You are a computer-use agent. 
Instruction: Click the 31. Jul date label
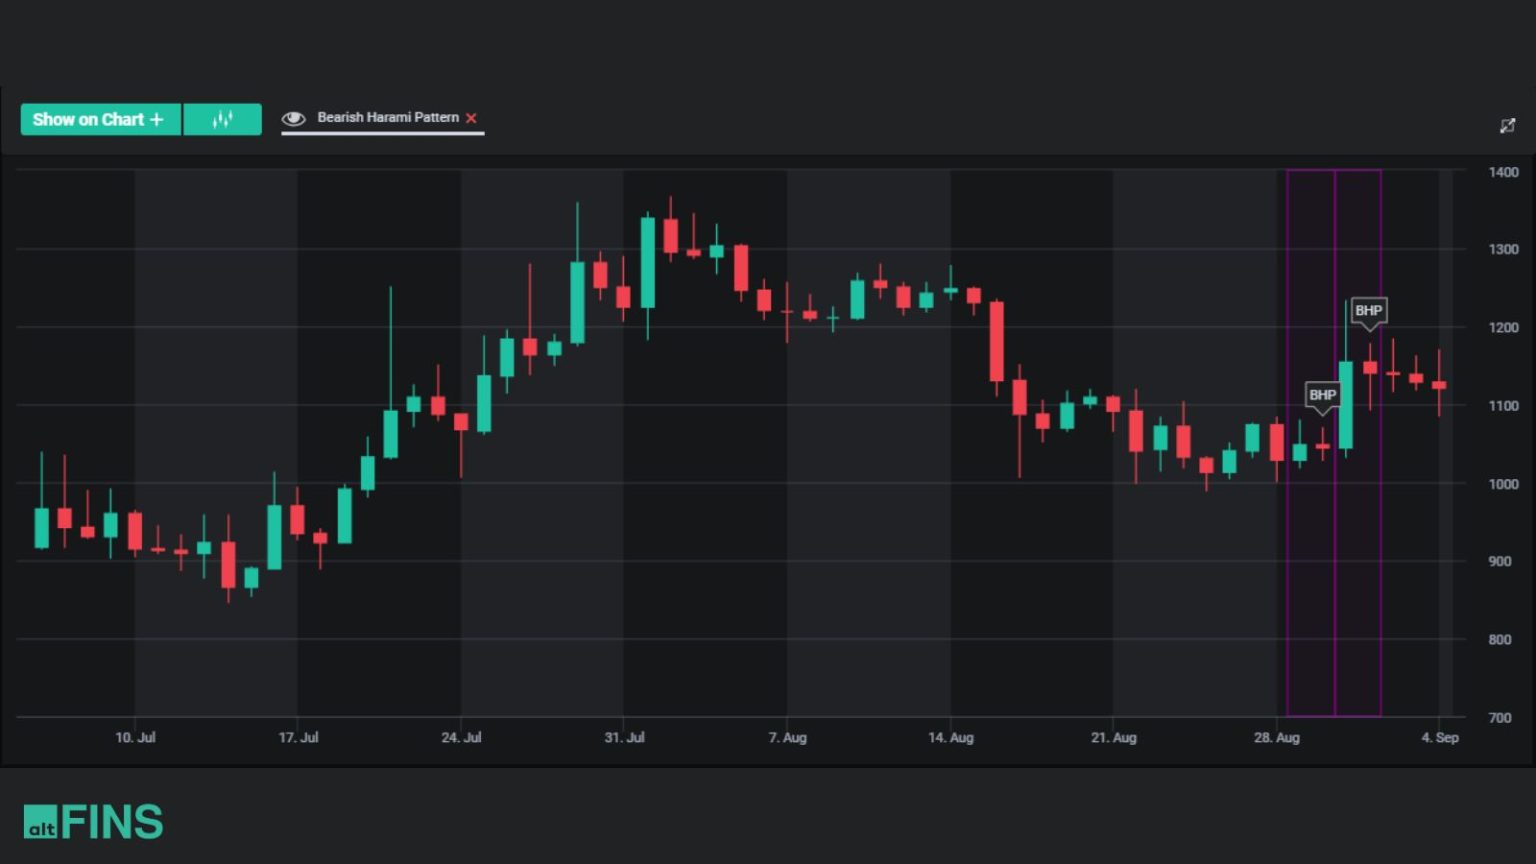[x=624, y=738]
